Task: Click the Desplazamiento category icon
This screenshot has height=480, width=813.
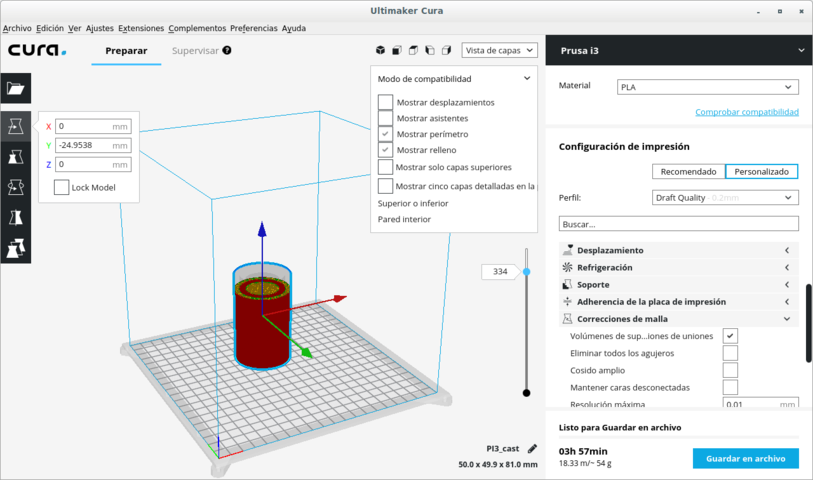Action: (x=568, y=250)
